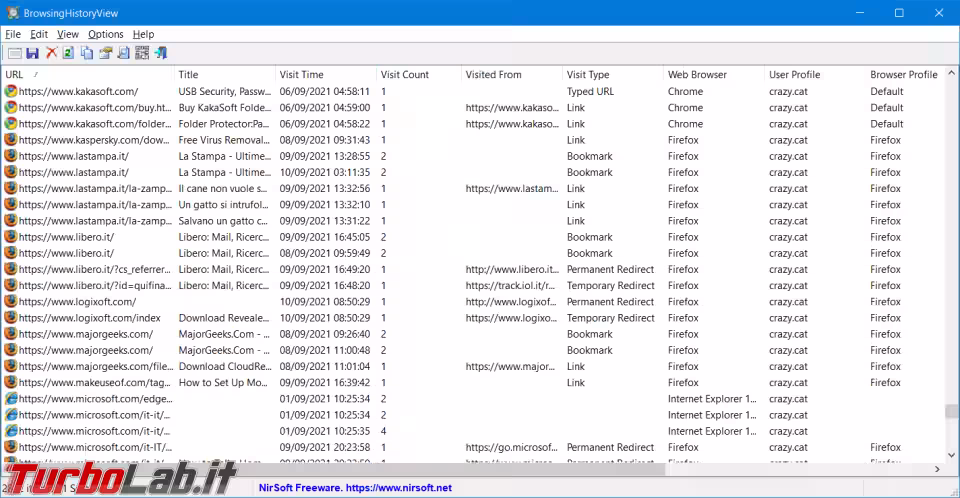This screenshot has width=960, height=498.
Task: Open the View menu
Action: [x=67, y=34]
